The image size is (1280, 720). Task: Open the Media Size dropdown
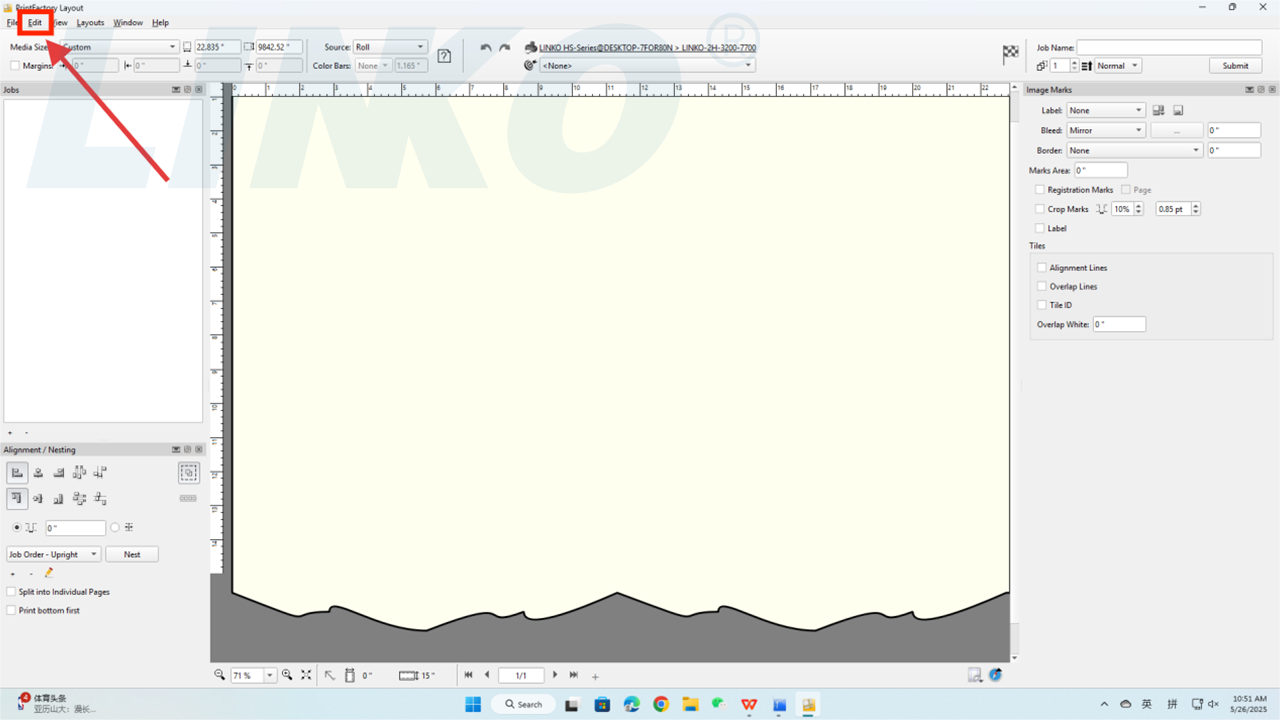[x=119, y=47]
